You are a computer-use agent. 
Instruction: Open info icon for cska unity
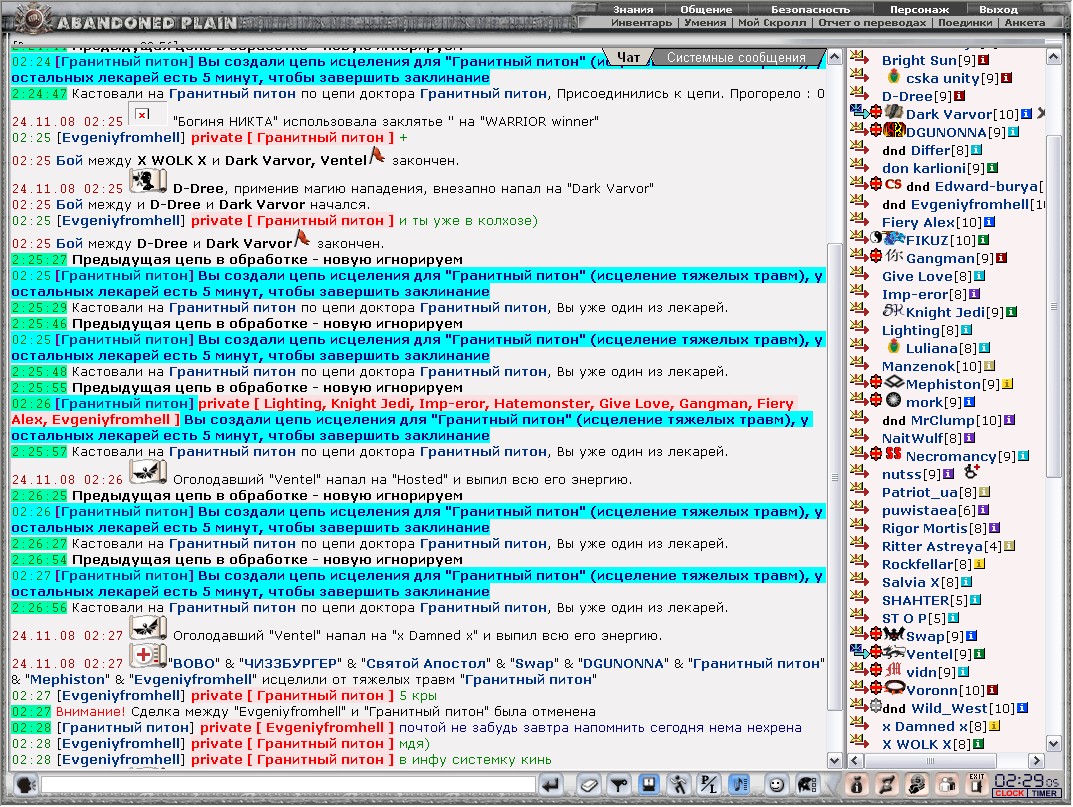coord(1007,78)
